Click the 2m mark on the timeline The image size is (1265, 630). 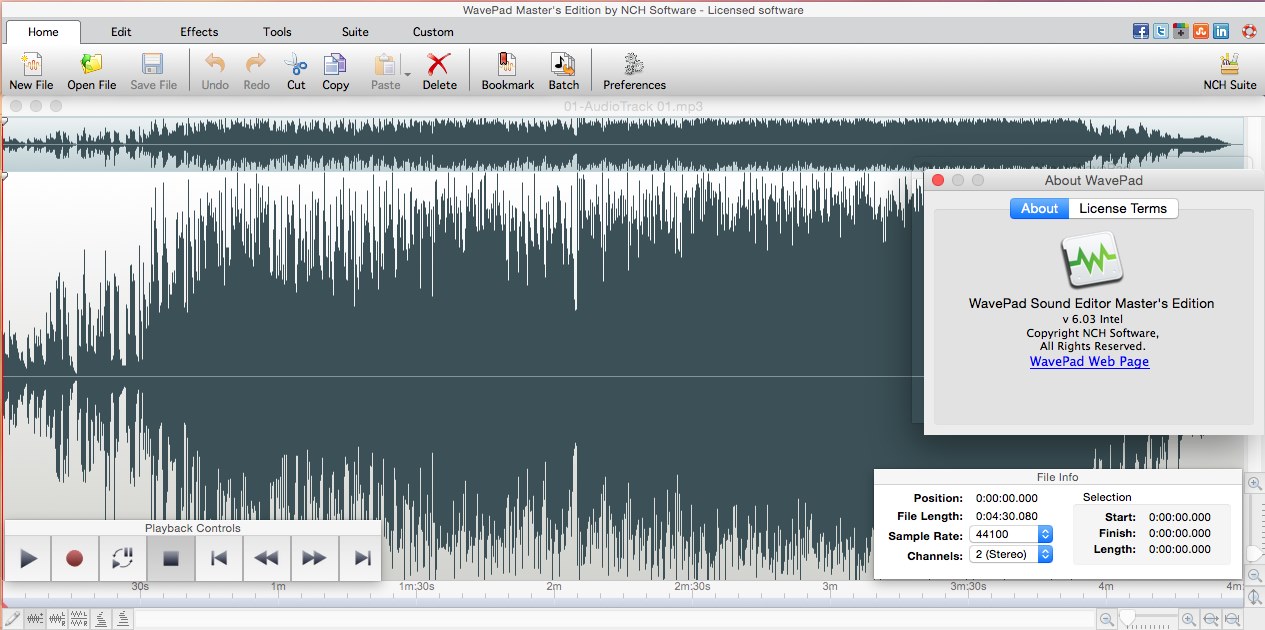[x=553, y=587]
